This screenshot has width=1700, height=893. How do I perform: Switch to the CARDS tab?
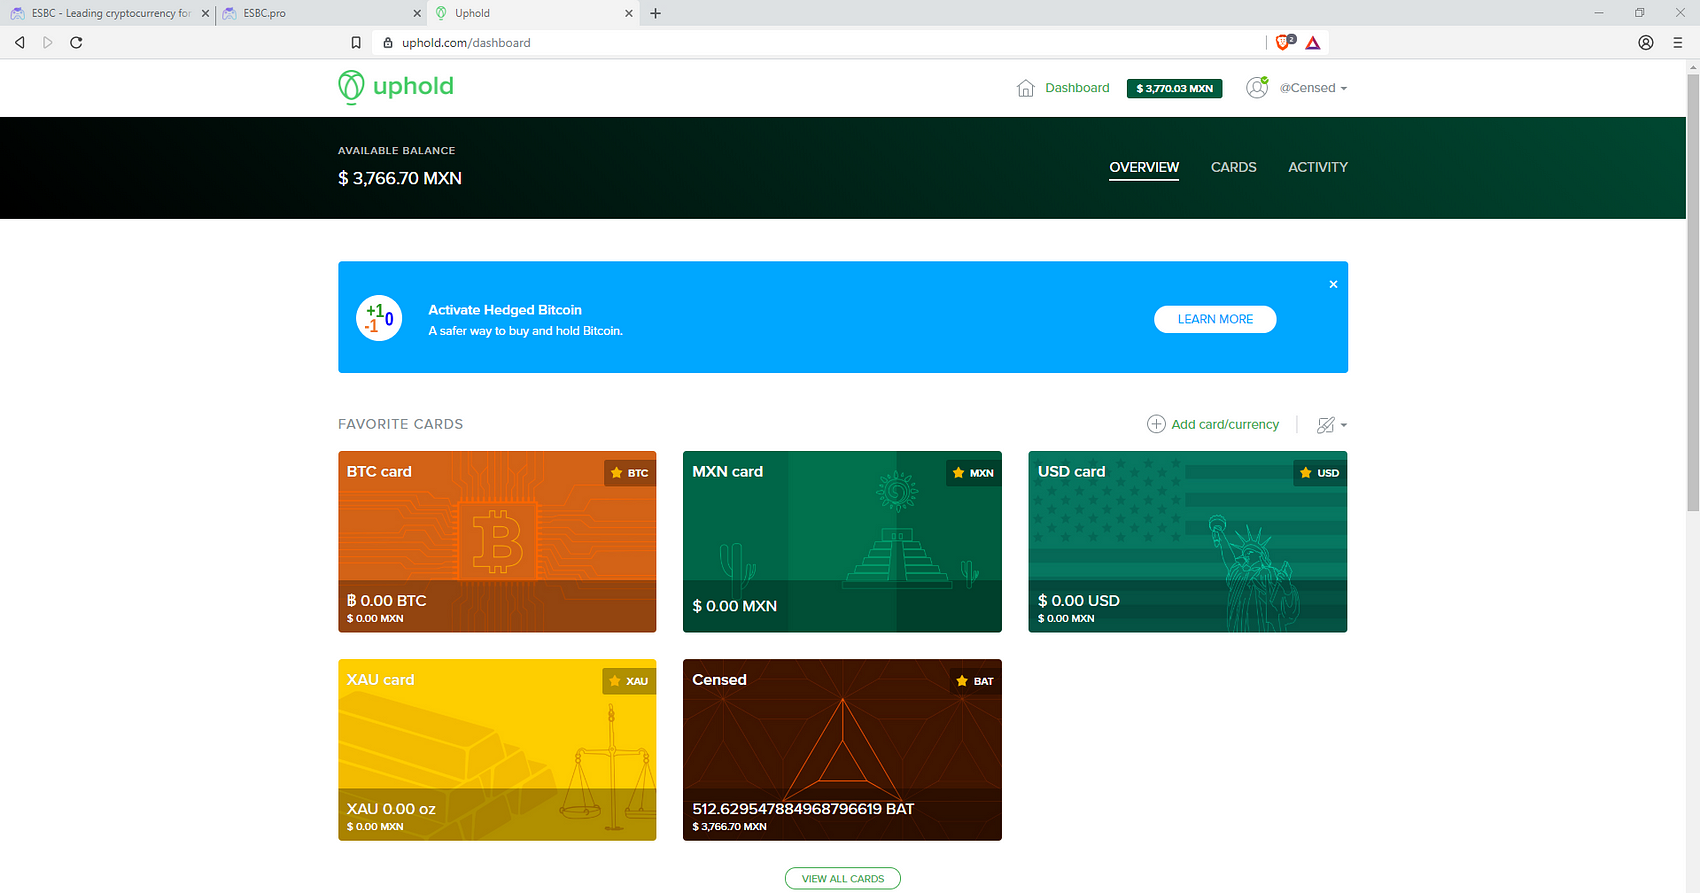pyautogui.click(x=1233, y=167)
